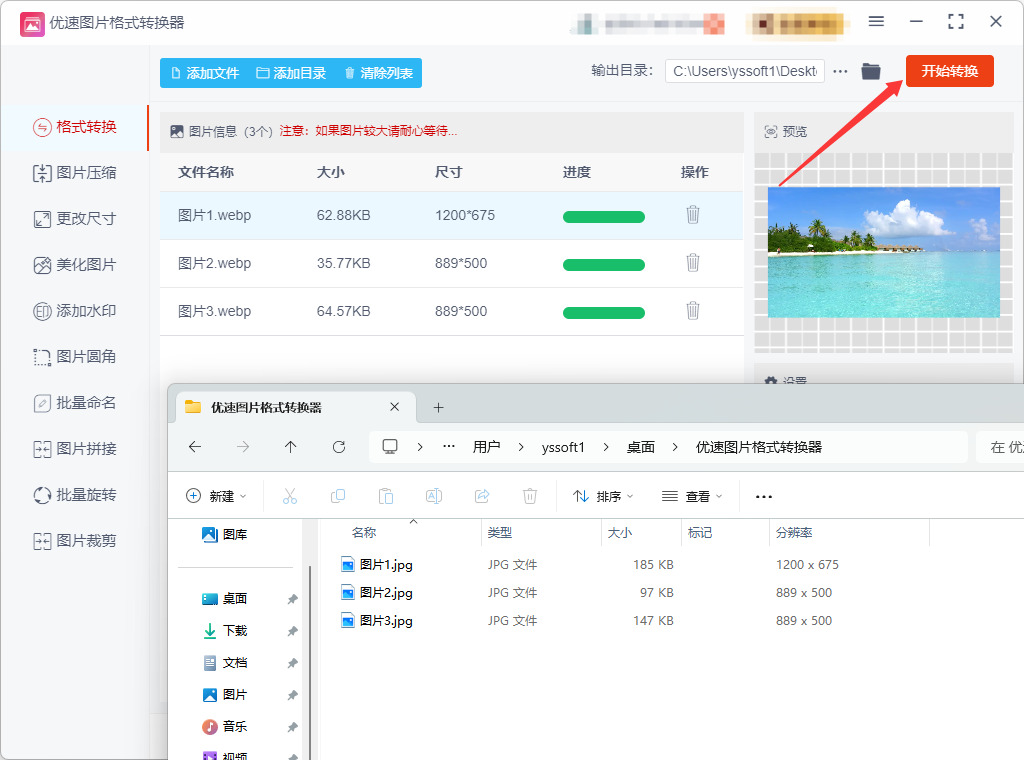This screenshot has height=760, width=1024.
Task: Open the 新建 dropdown in Explorer
Action: tap(216, 496)
